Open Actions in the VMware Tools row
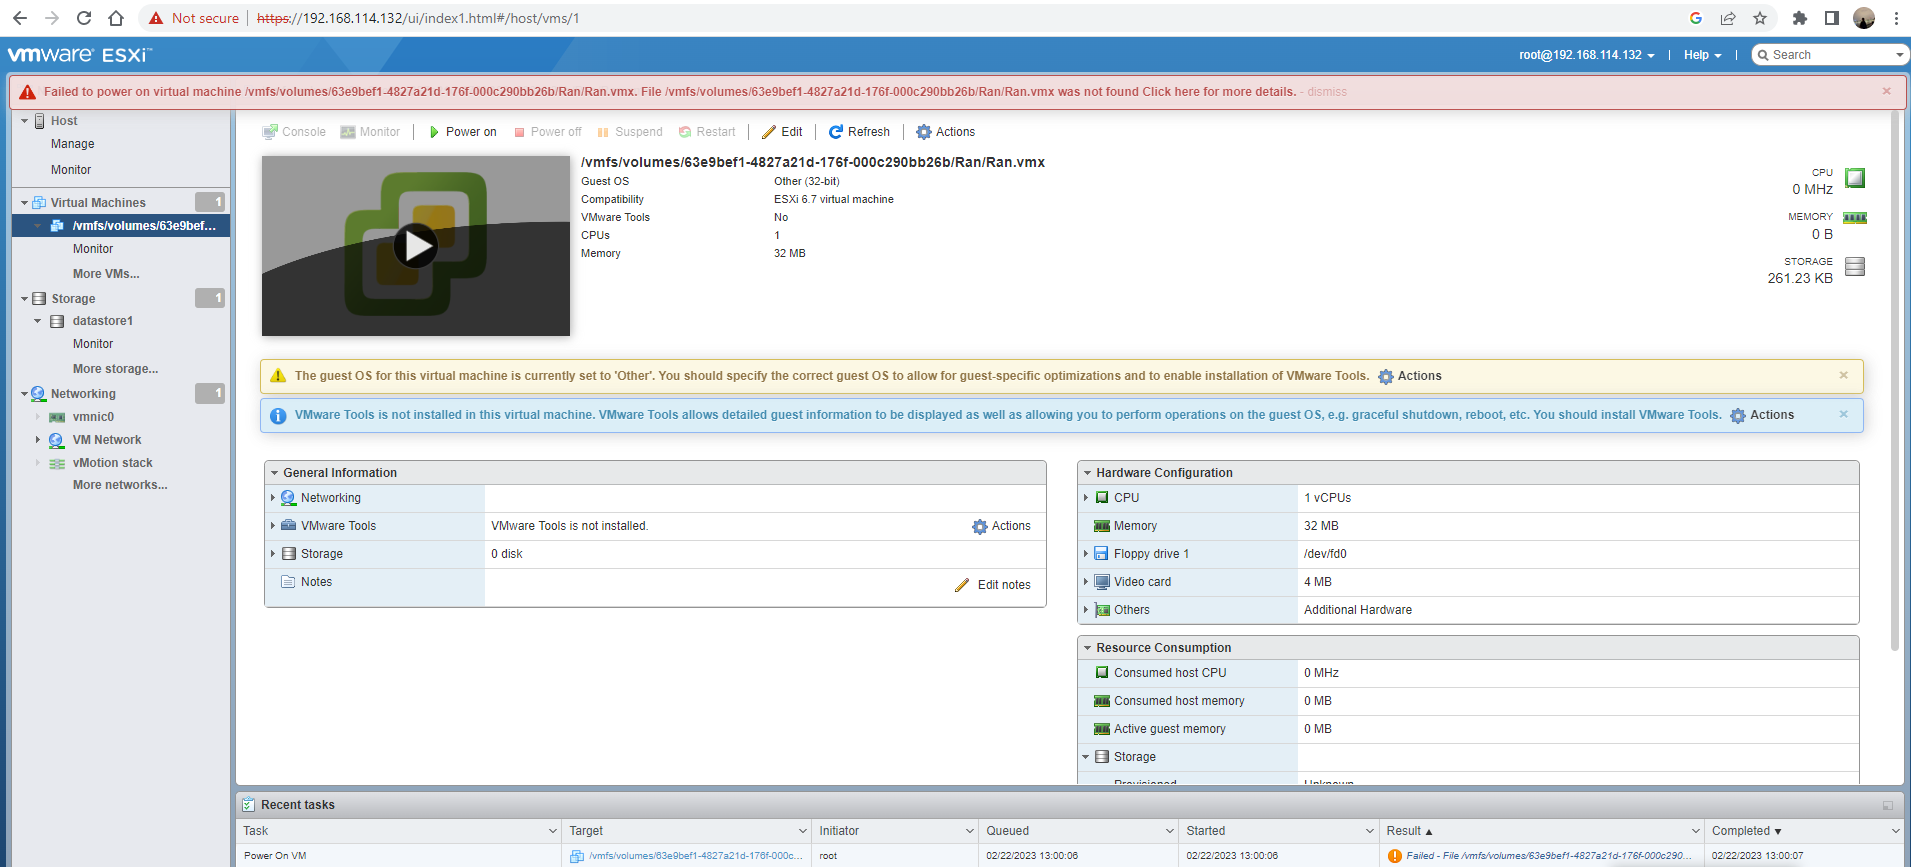The image size is (1911, 867). (1002, 526)
